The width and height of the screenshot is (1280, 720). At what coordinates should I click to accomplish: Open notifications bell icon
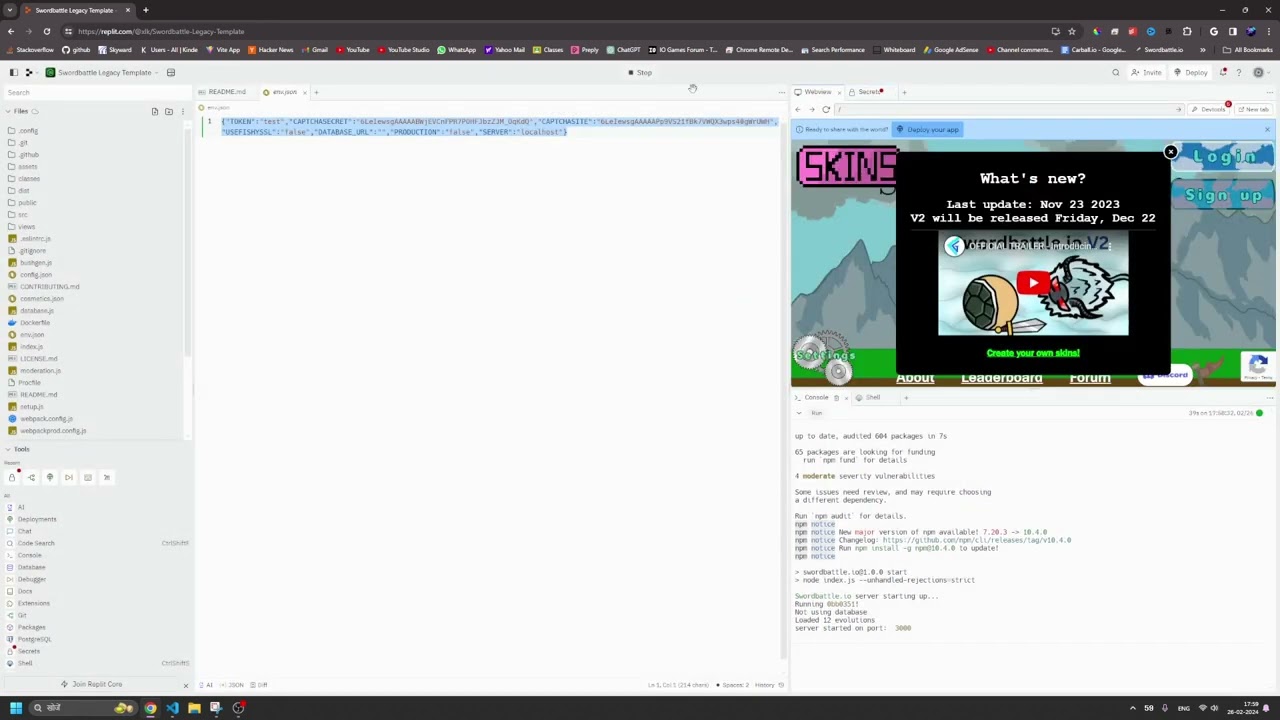click(1223, 72)
